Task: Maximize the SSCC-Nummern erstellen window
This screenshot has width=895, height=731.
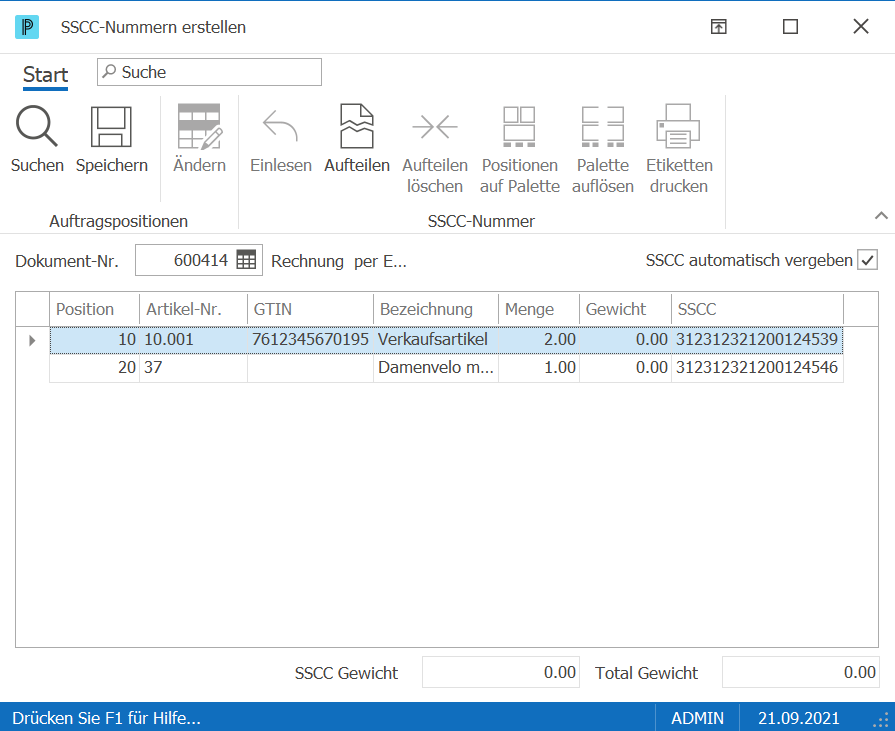Action: pos(790,26)
